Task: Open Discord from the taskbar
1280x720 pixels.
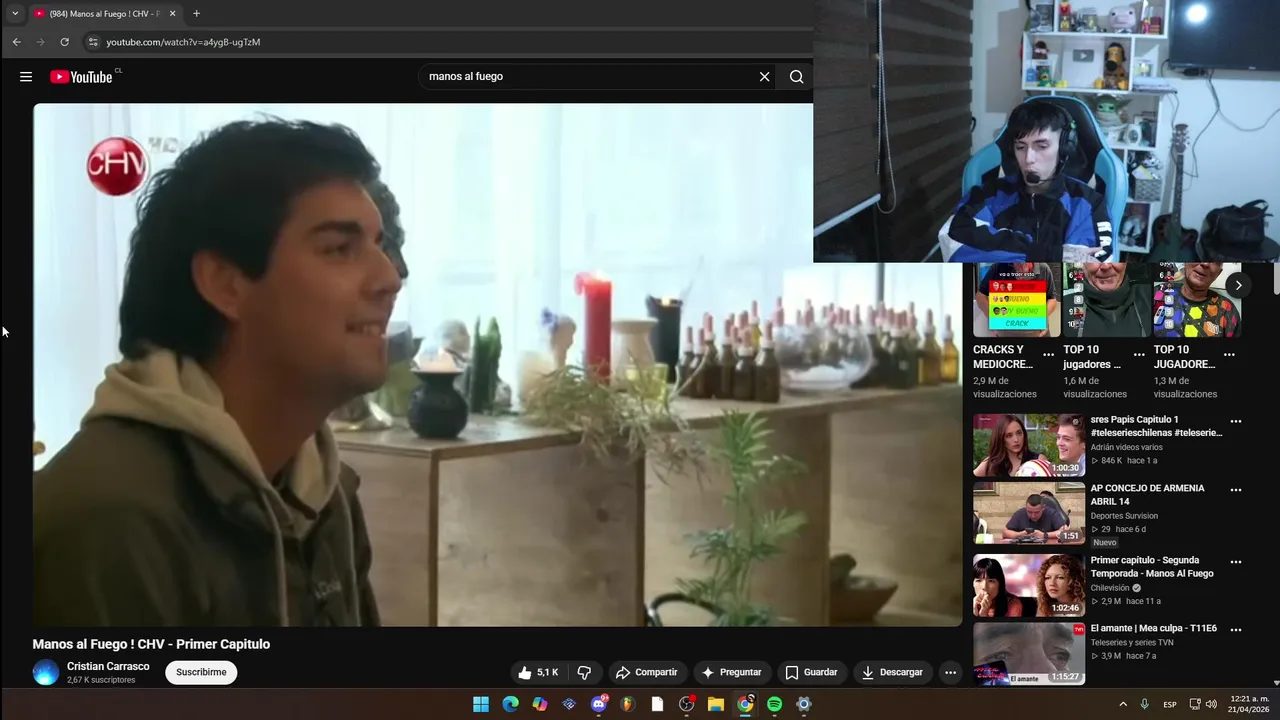Action: [599, 704]
